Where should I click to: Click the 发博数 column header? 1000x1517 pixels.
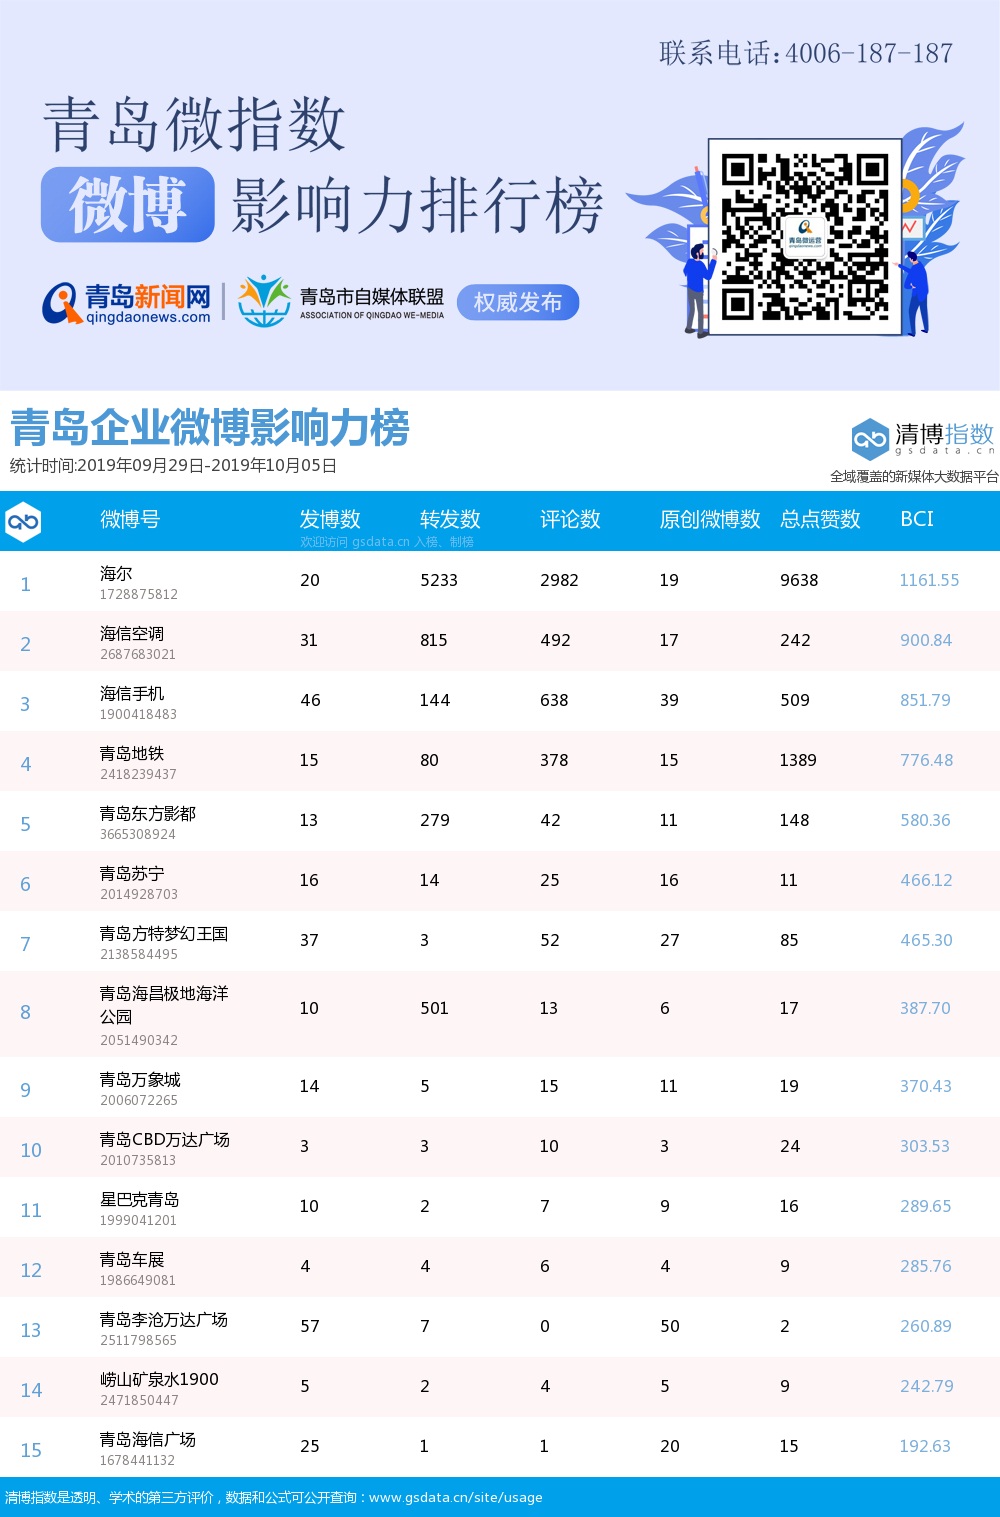[330, 519]
